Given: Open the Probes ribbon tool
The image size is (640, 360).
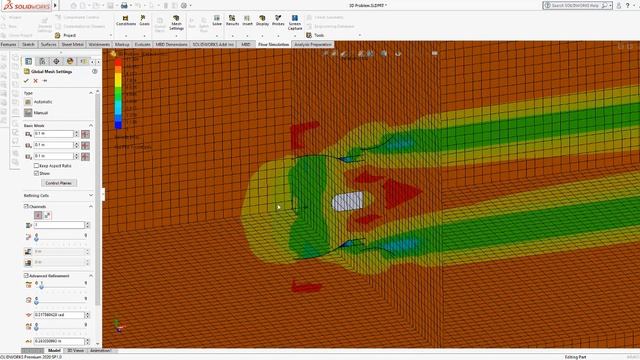Looking at the screenshot, I should click(x=278, y=20).
